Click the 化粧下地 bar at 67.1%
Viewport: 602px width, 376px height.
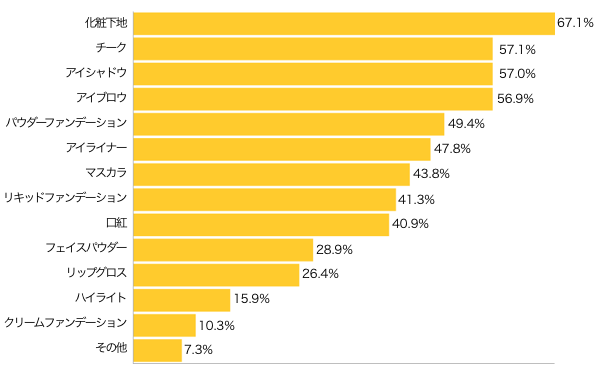(344, 24)
